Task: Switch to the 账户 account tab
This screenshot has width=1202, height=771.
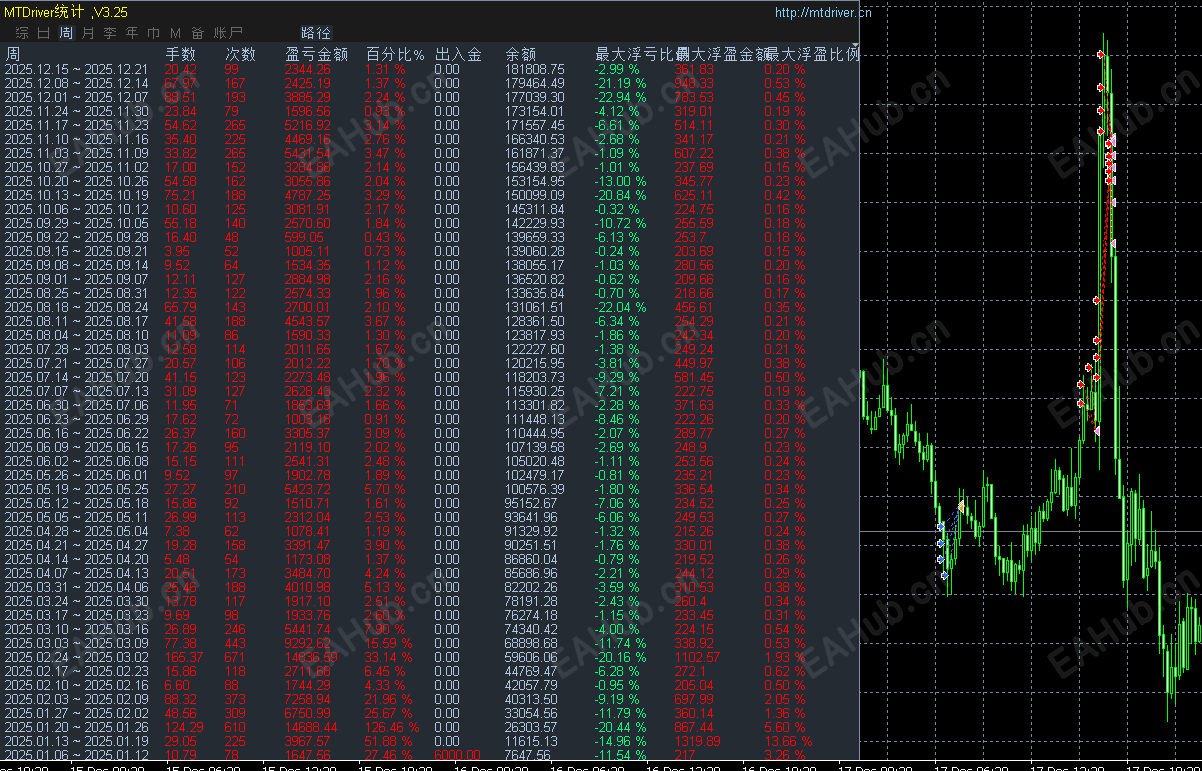Action: [228, 33]
